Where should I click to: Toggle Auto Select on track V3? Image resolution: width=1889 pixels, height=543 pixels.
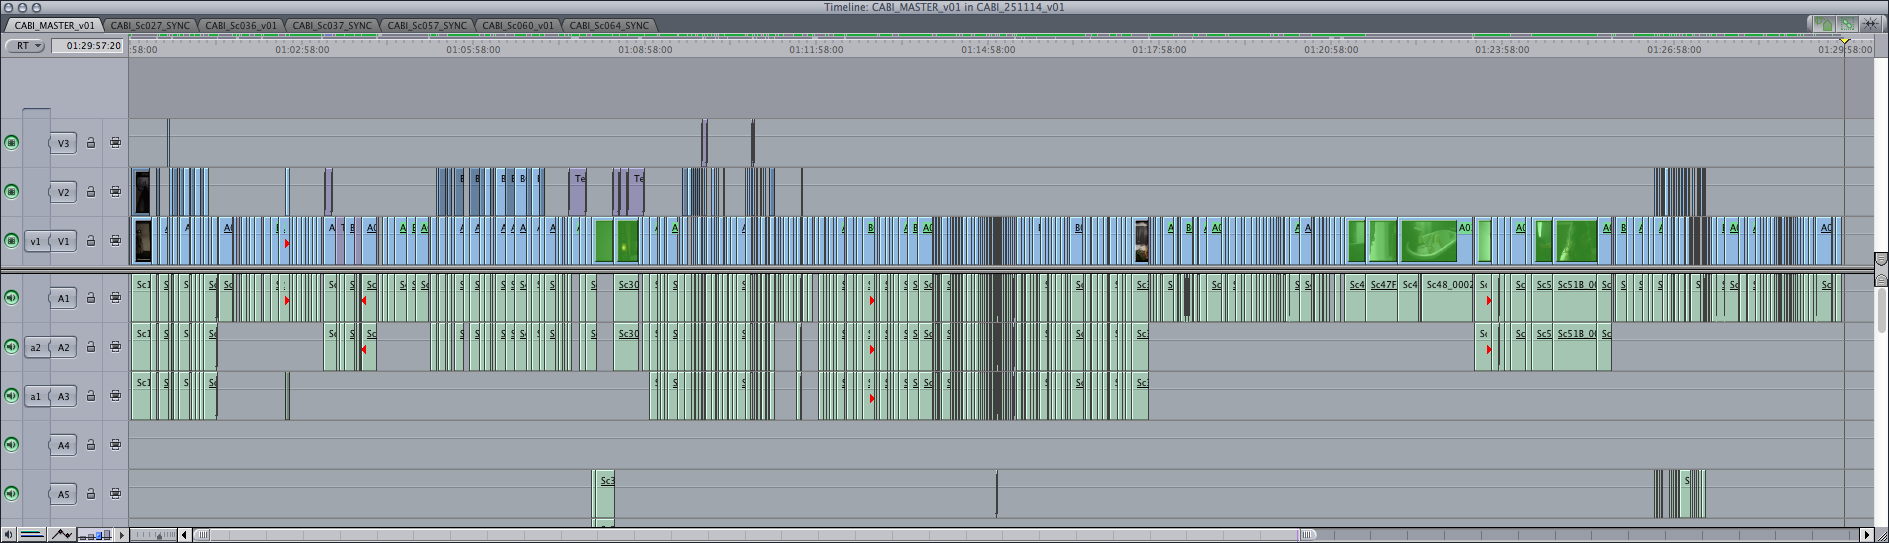(x=116, y=143)
